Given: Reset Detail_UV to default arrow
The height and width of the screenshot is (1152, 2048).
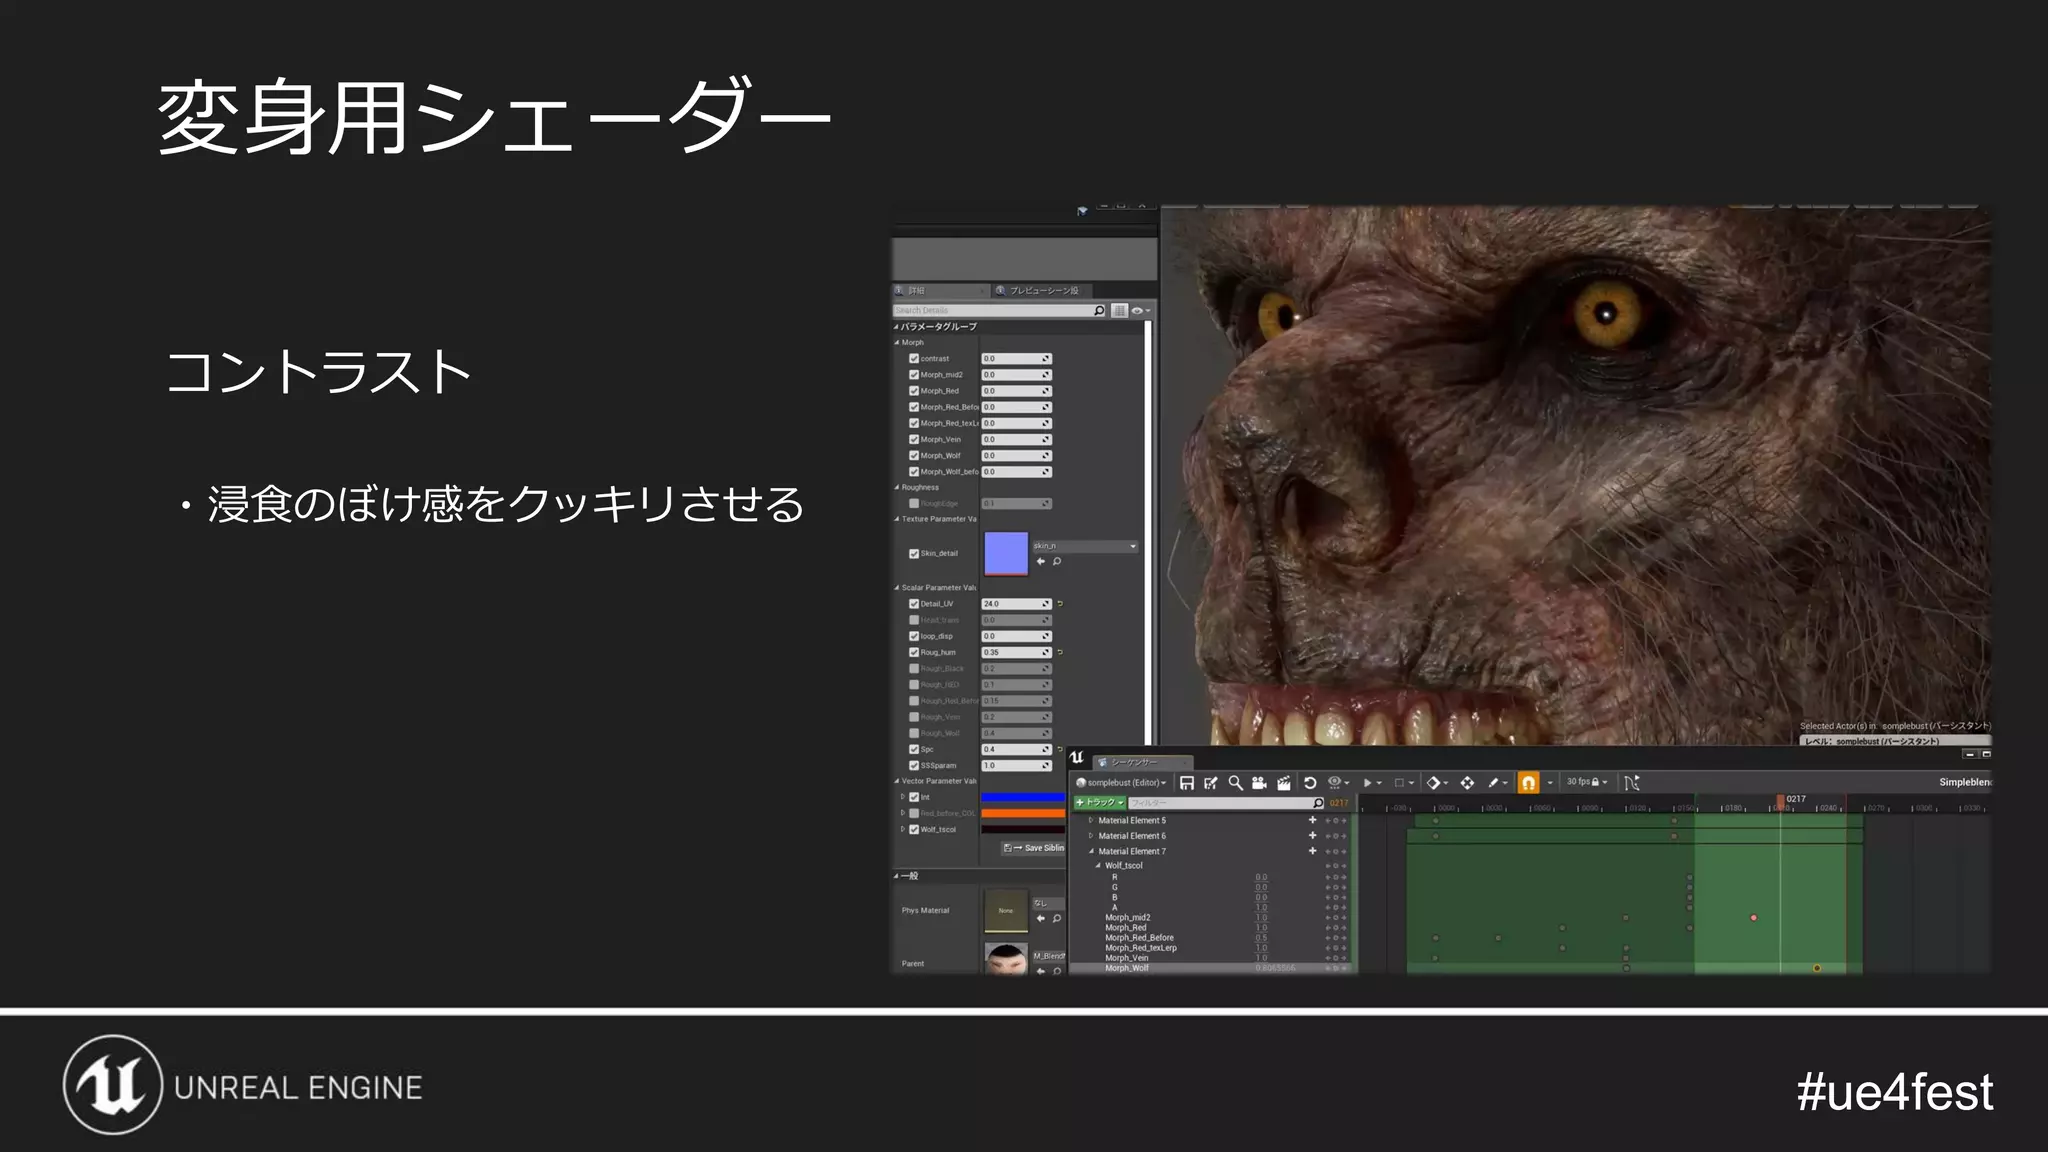Looking at the screenshot, I should point(1060,604).
